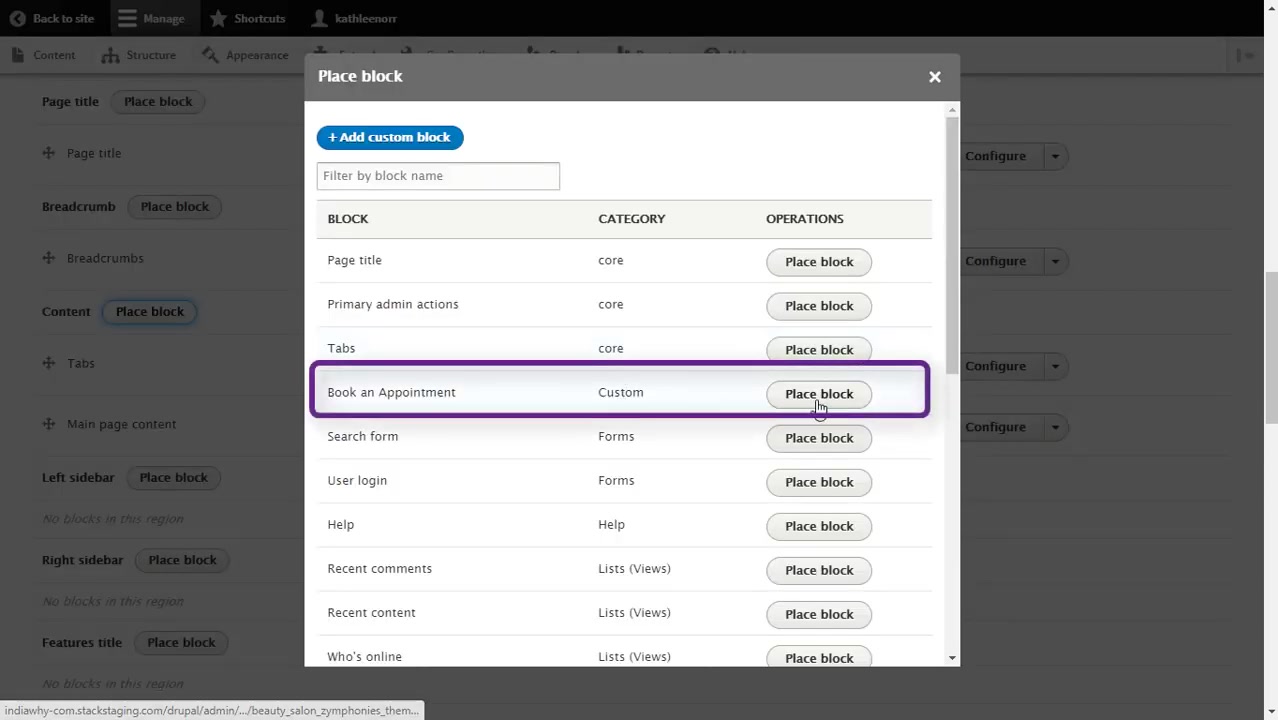Click the Back to site arrow icon

click(17, 18)
